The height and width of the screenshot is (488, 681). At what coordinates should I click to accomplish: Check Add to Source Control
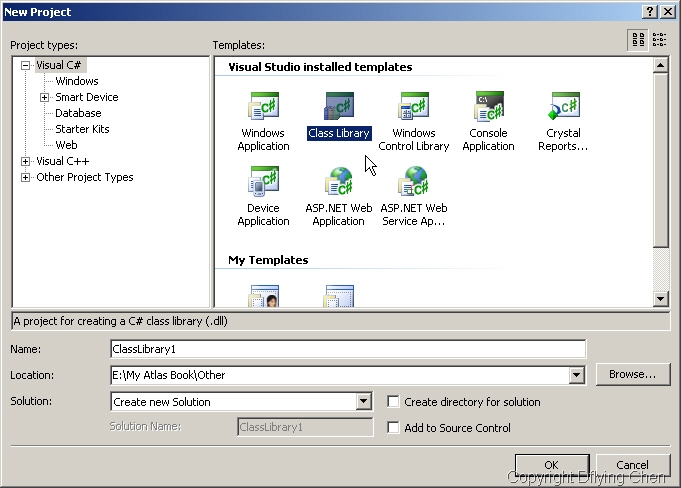click(393, 428)
